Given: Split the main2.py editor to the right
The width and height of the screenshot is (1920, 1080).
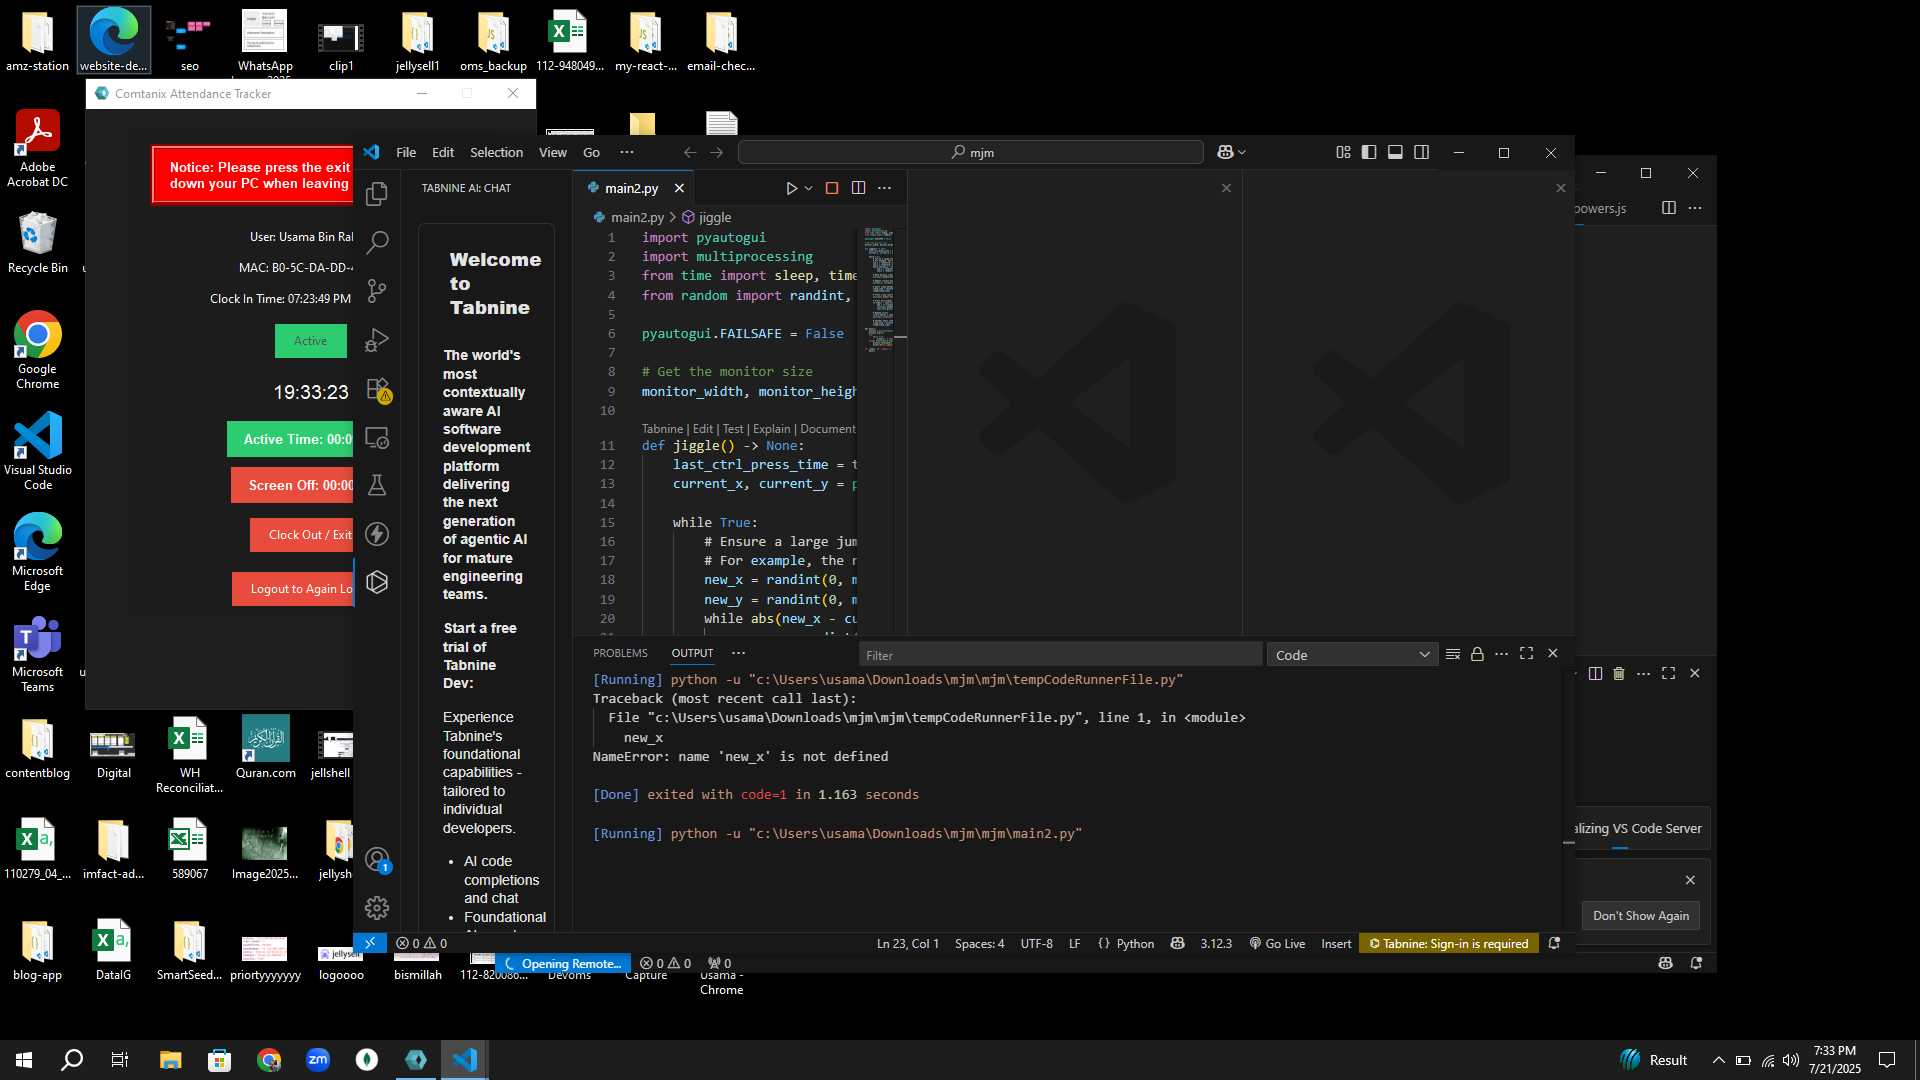Looking at the screenshot, I should [x=858, y=188].
